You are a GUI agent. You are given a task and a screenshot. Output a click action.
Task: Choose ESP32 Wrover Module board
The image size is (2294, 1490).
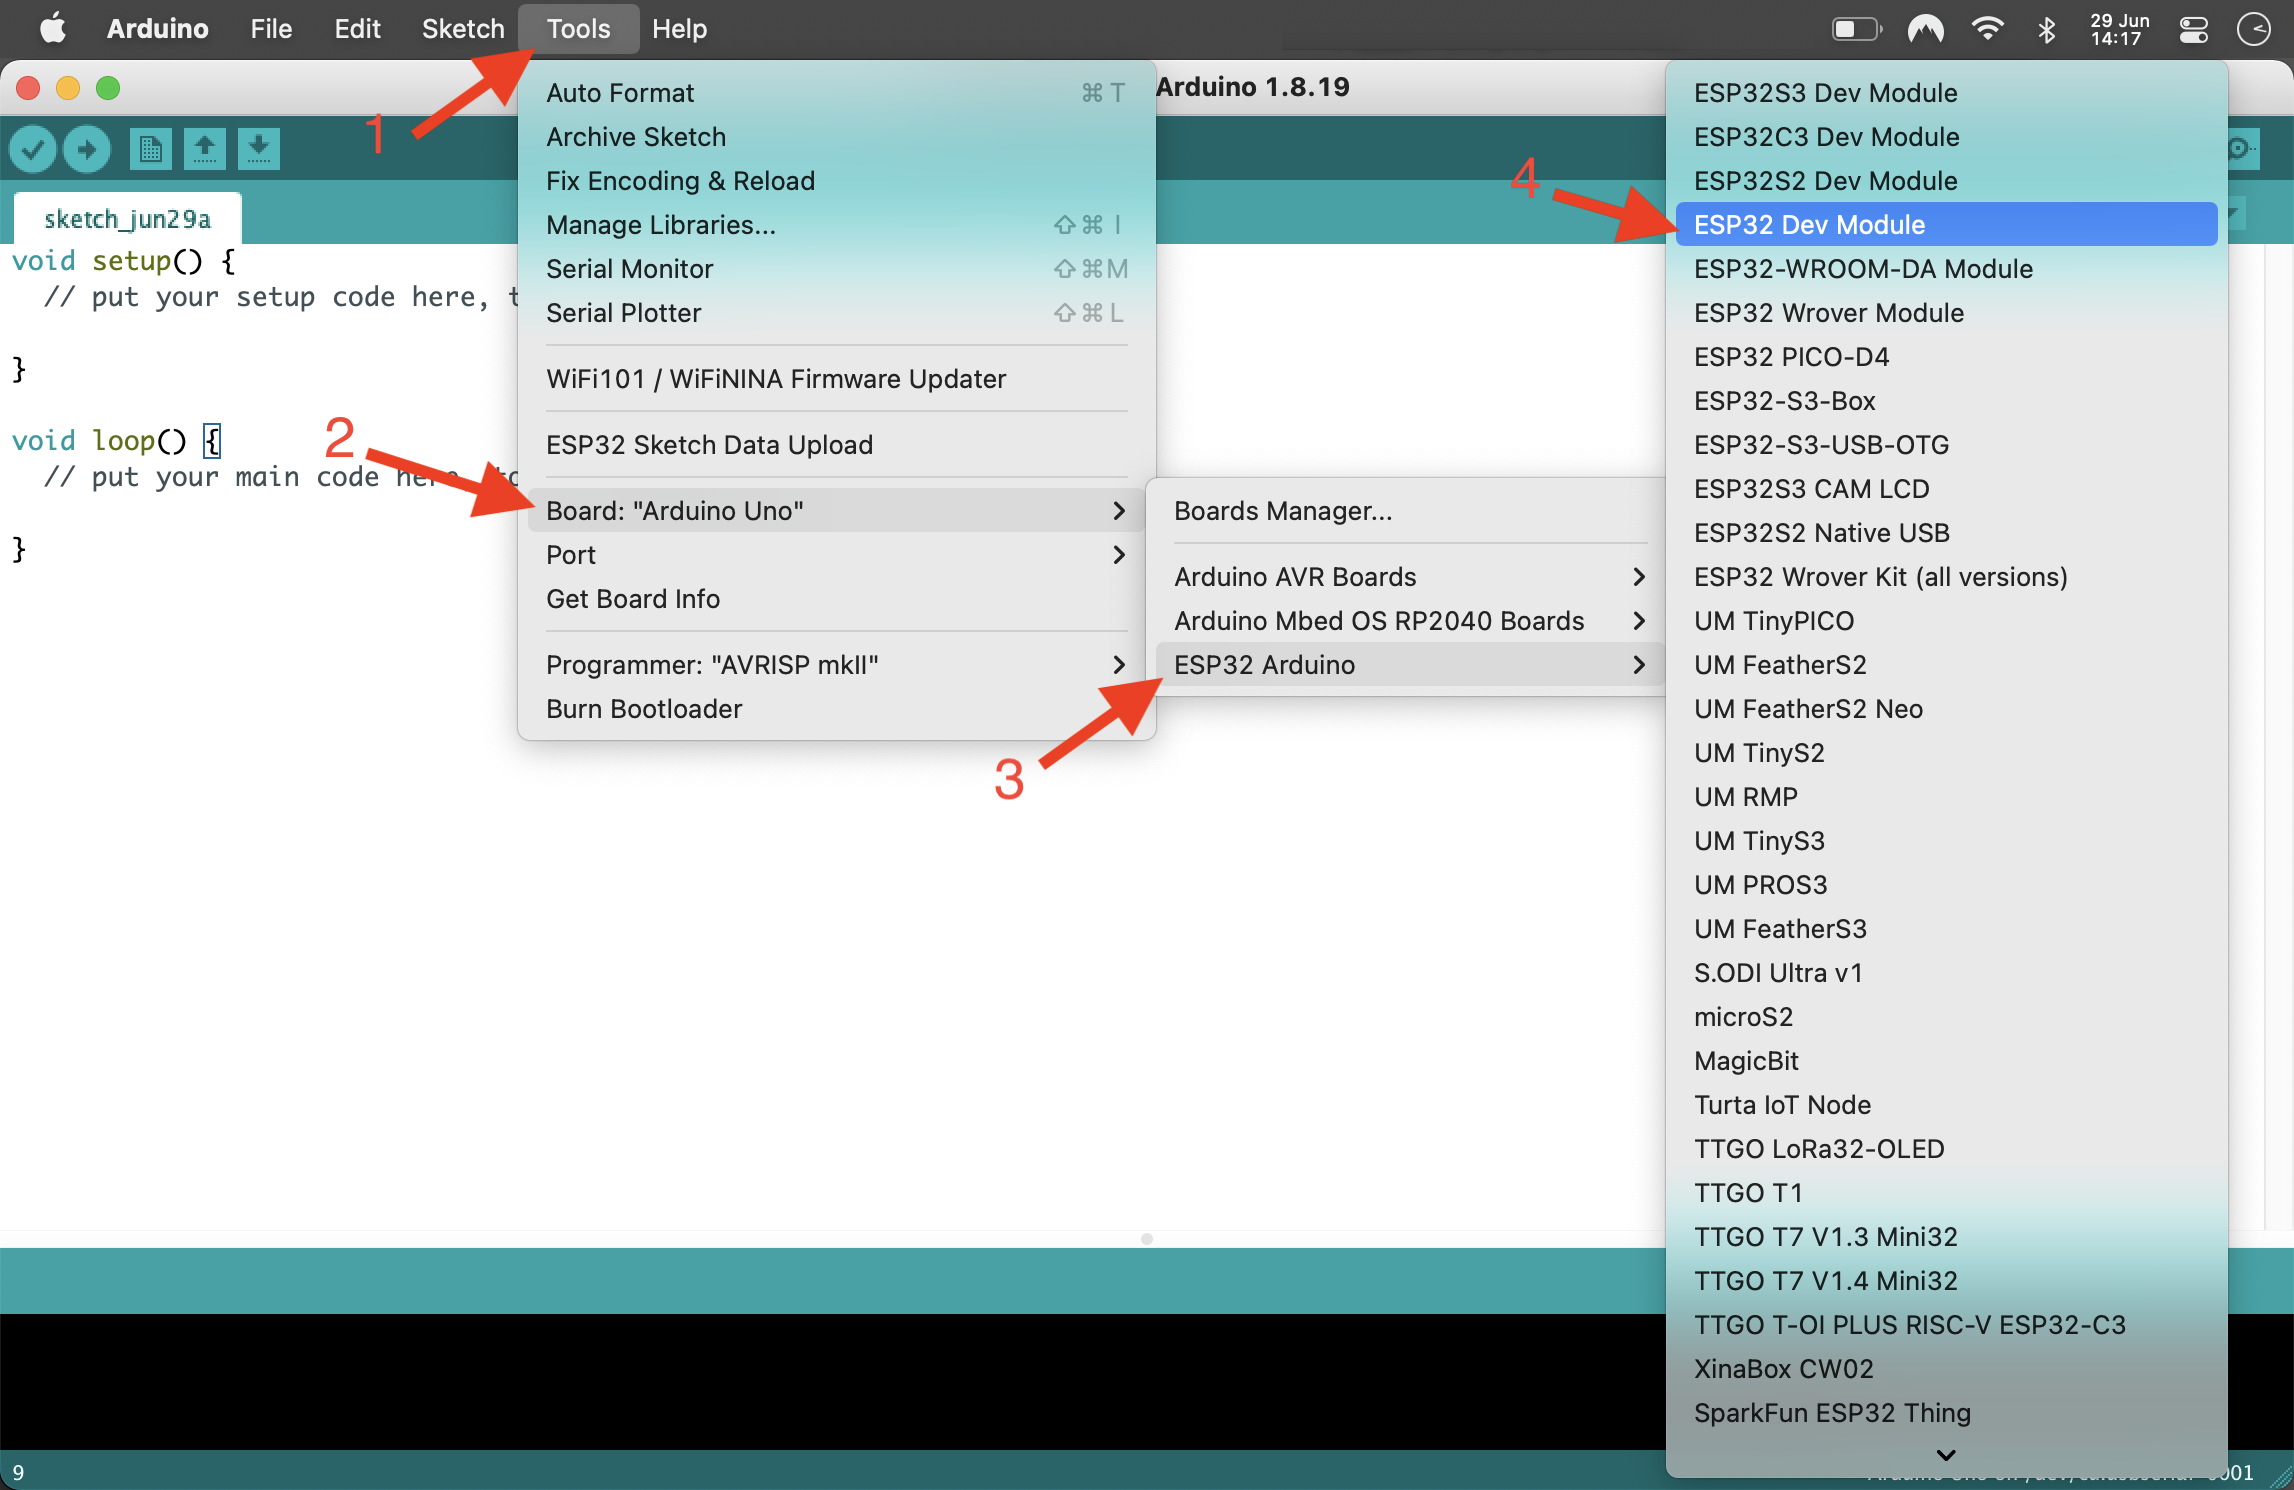tap(1828, 313)
